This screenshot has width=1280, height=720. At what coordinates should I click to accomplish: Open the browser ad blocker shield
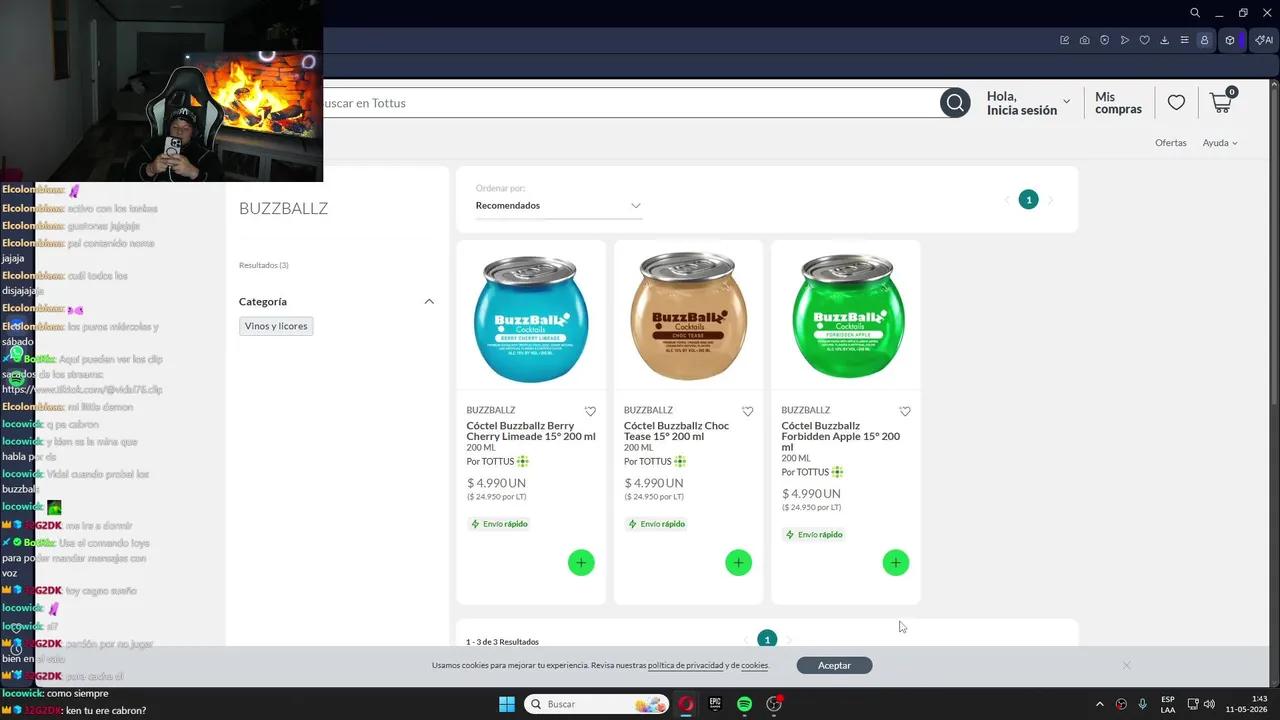(x=1105, y=40)
